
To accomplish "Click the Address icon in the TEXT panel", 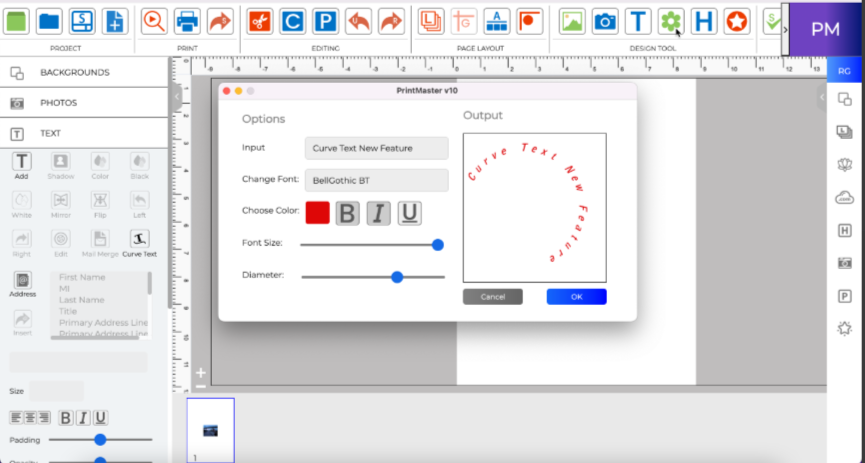I will click(22, 280).
